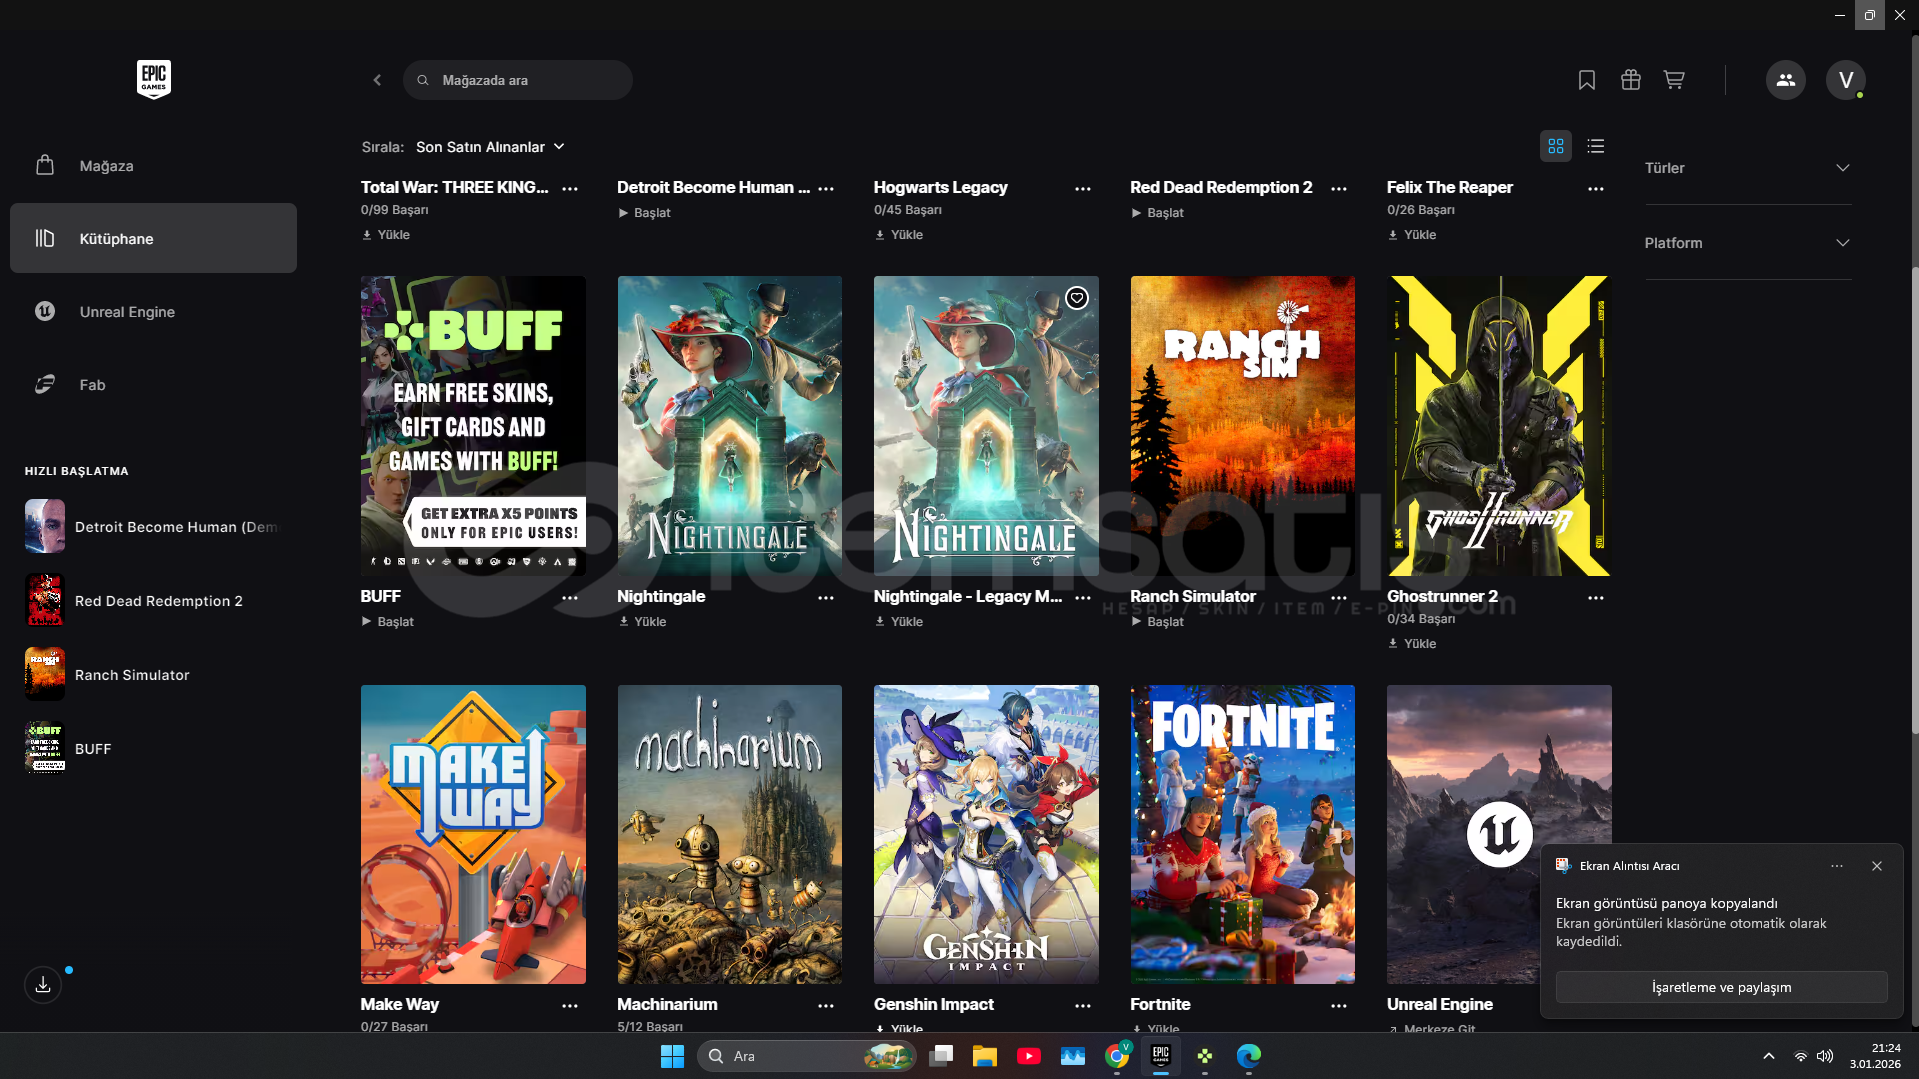This screenshot has height=1079, width=1919.
Task: Click Yükle under Ghostrunner 2
Action: 1412,644
